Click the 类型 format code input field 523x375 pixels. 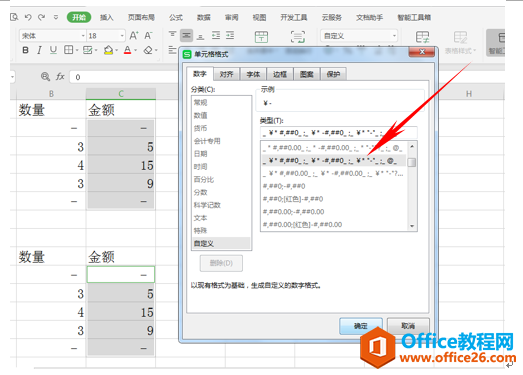click(x=339, y=133)
